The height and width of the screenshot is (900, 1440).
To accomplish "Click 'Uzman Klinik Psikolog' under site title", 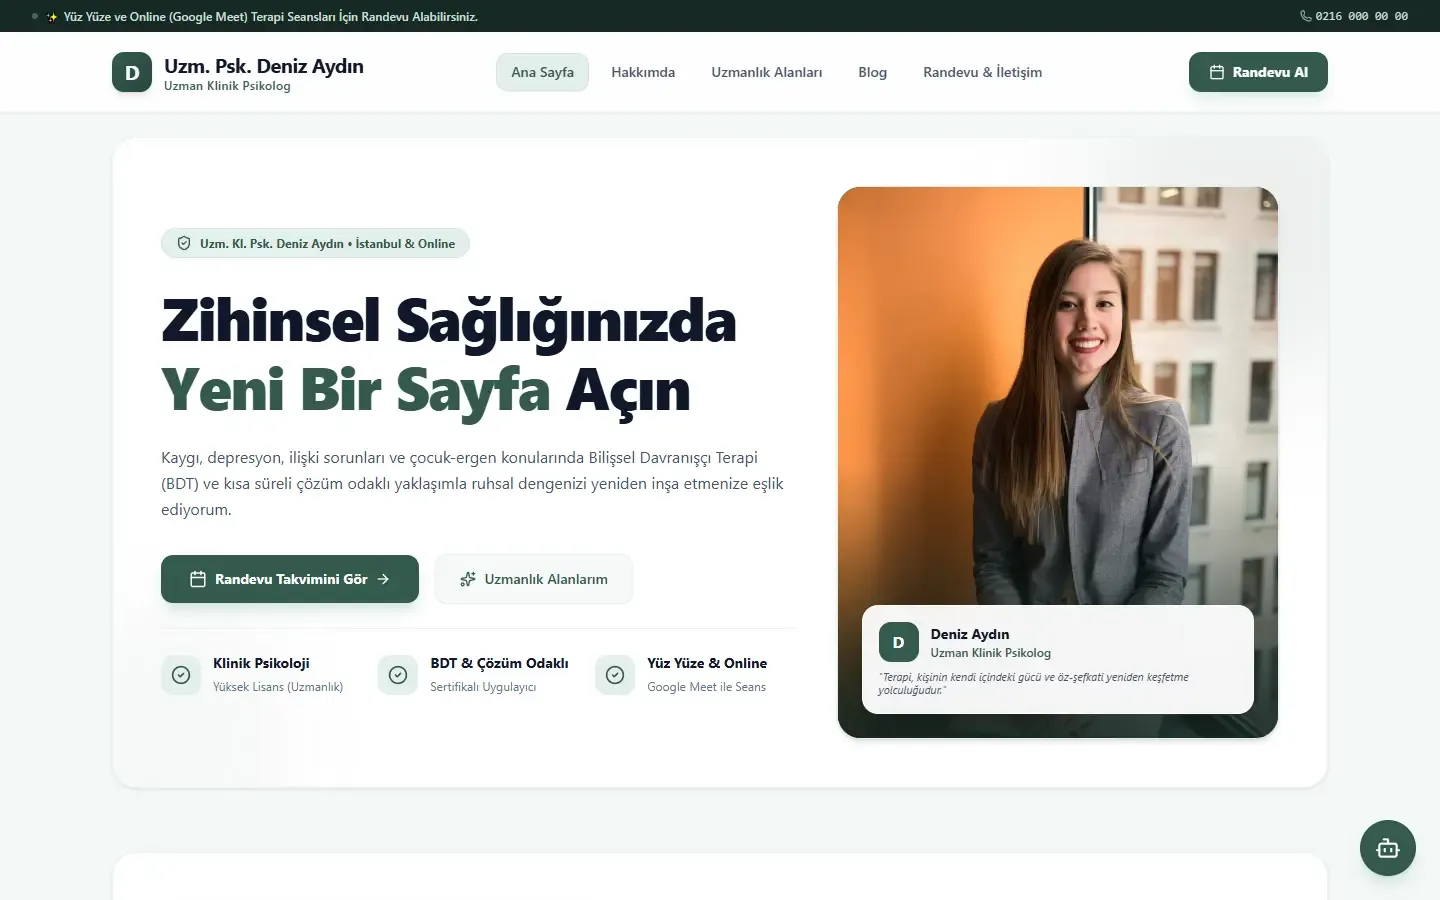I will (227, 86).
